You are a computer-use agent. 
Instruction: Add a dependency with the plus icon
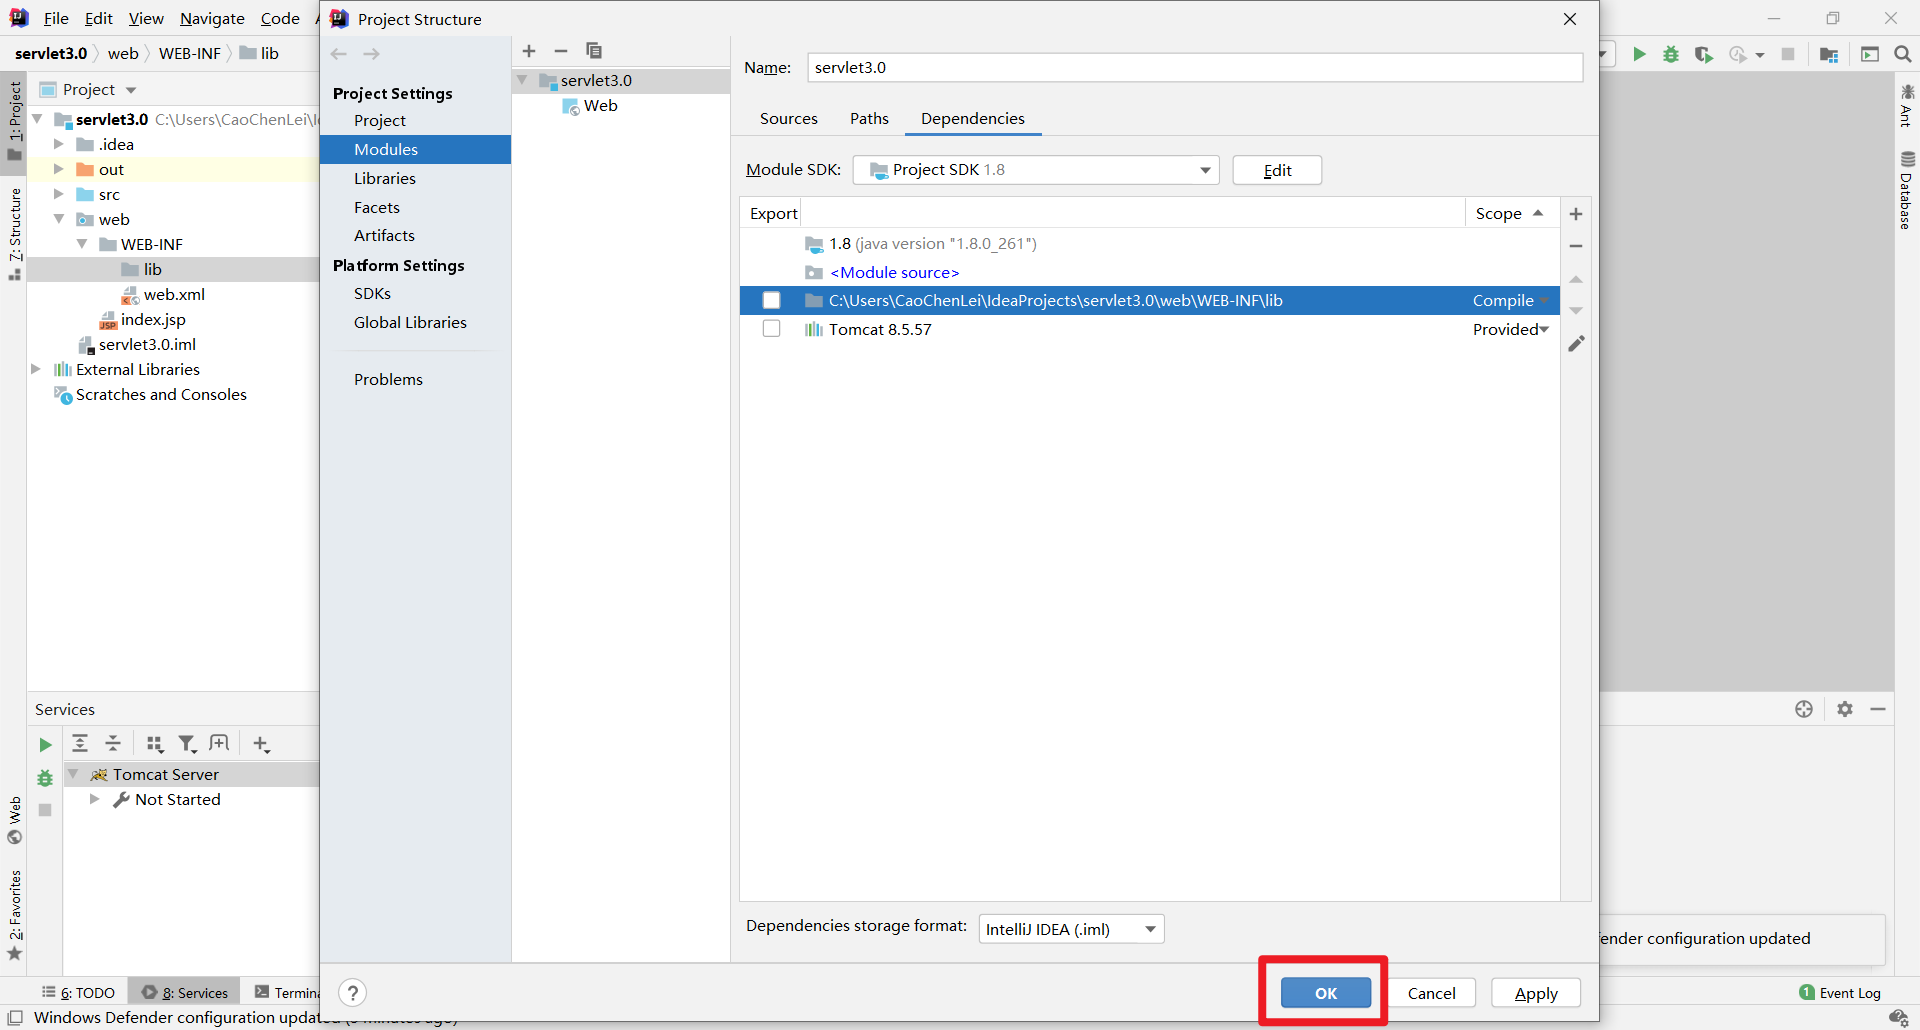1576,214
